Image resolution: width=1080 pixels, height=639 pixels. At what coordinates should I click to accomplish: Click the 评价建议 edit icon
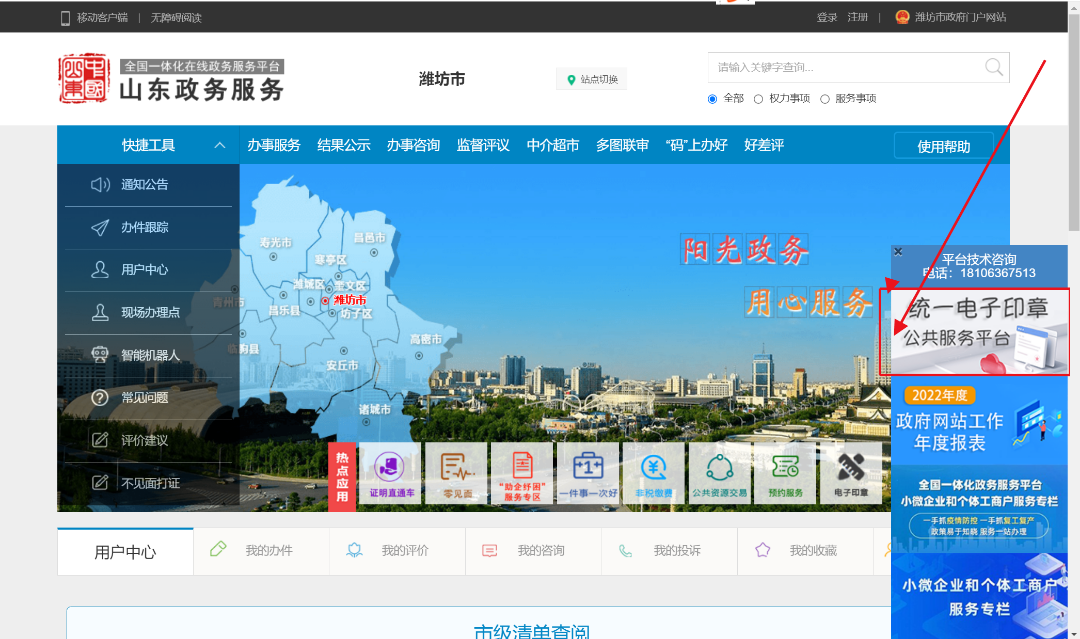(x=100, y=440)
